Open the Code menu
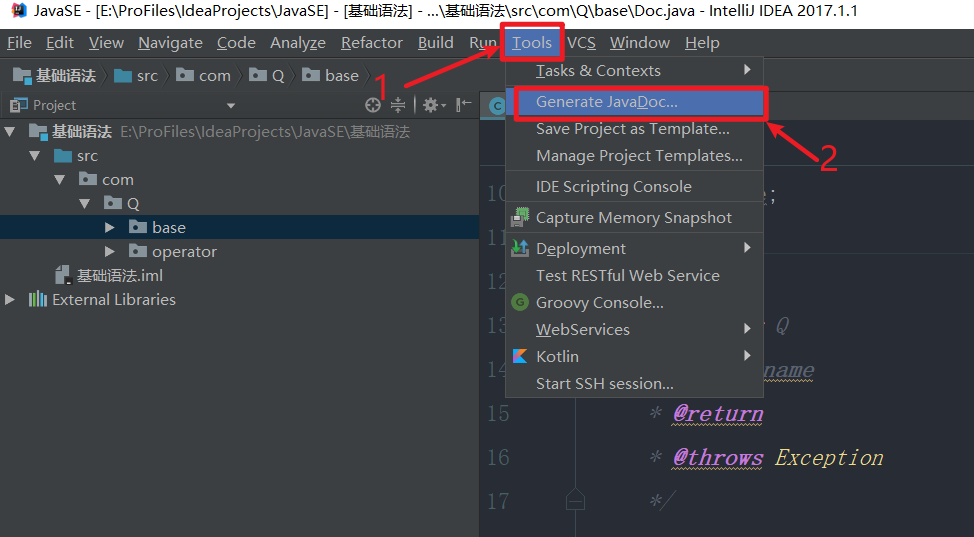 (x=236, y=43)
